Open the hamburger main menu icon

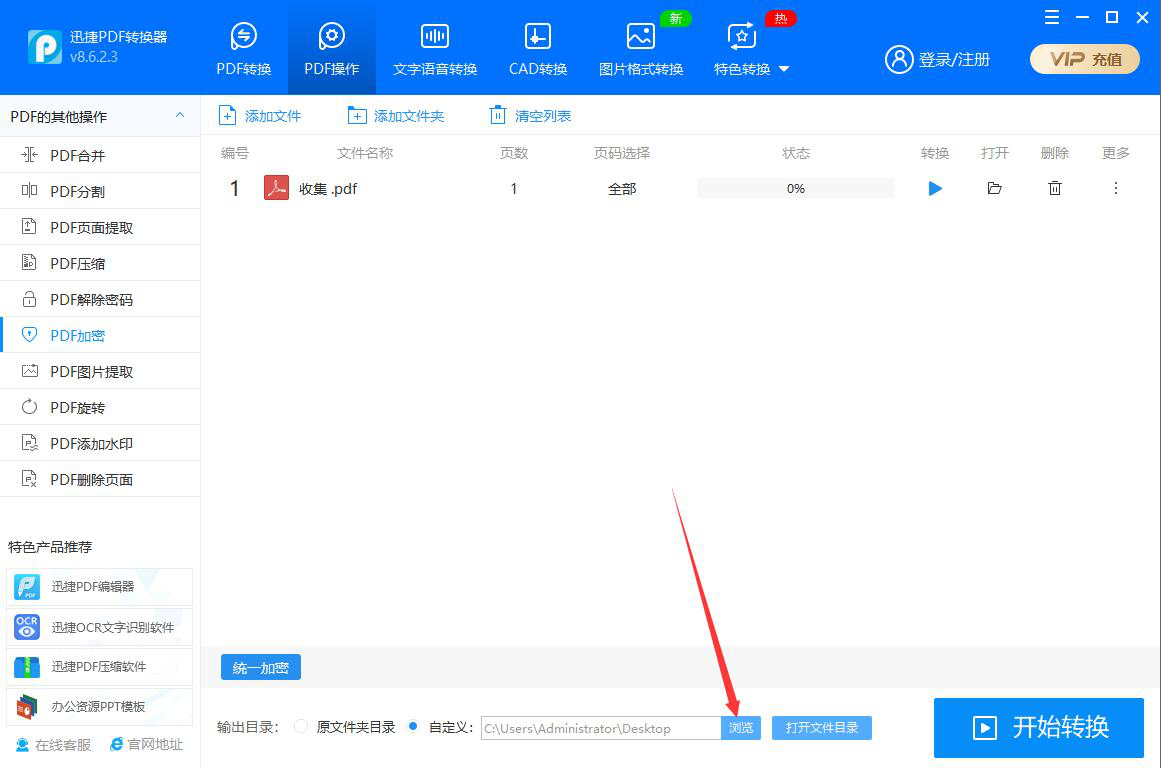pos(1051,17)
